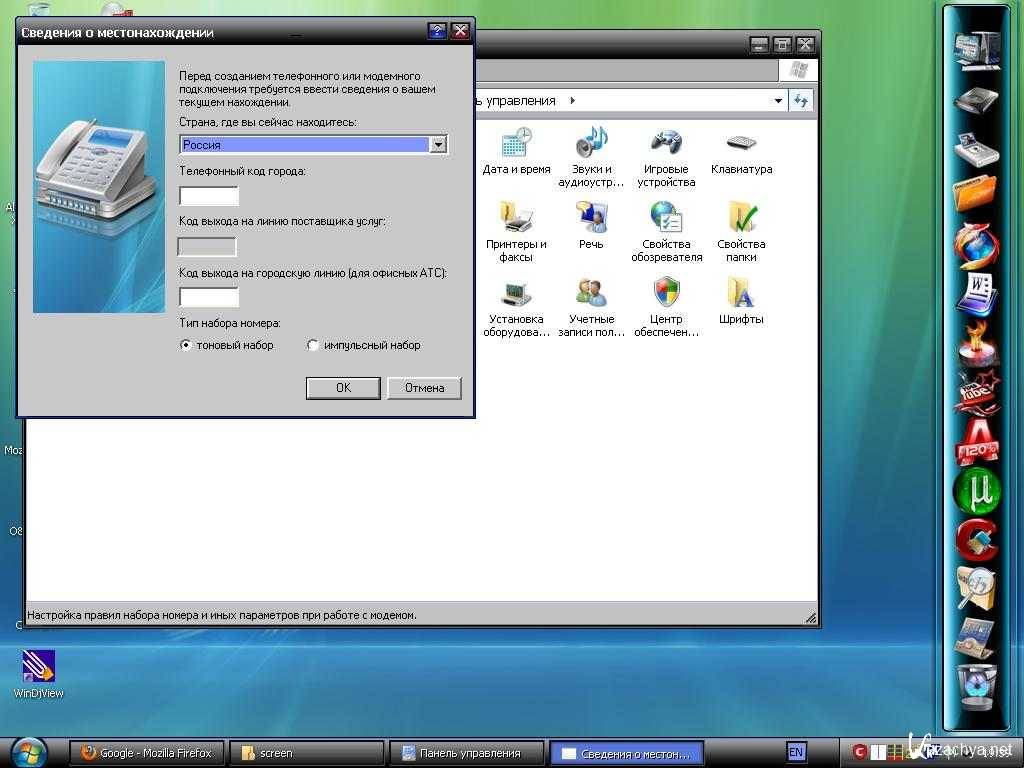Open Звуки и аудиоустройства icon
The width and height of the screenshot is (1024, 768).
591,143
